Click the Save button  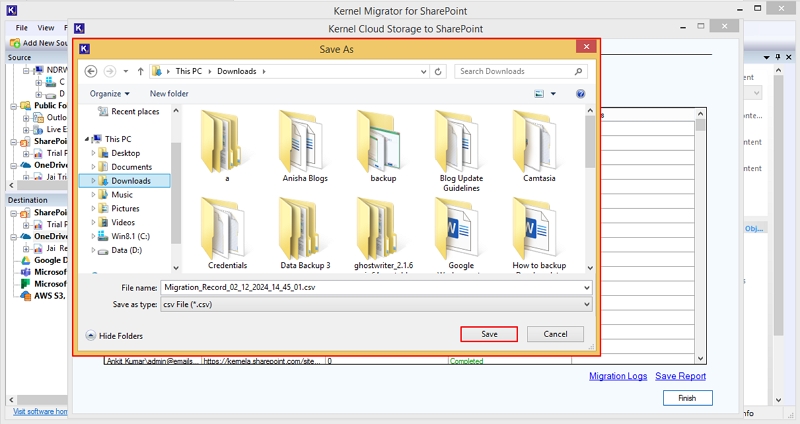point(489,334)
